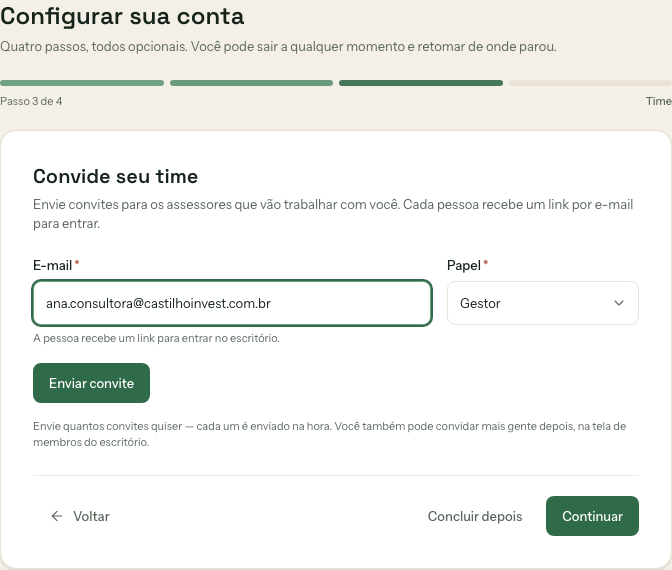672x570 pixels.
Task: Select the third dark green progress bar
Action: click(421, 83)
